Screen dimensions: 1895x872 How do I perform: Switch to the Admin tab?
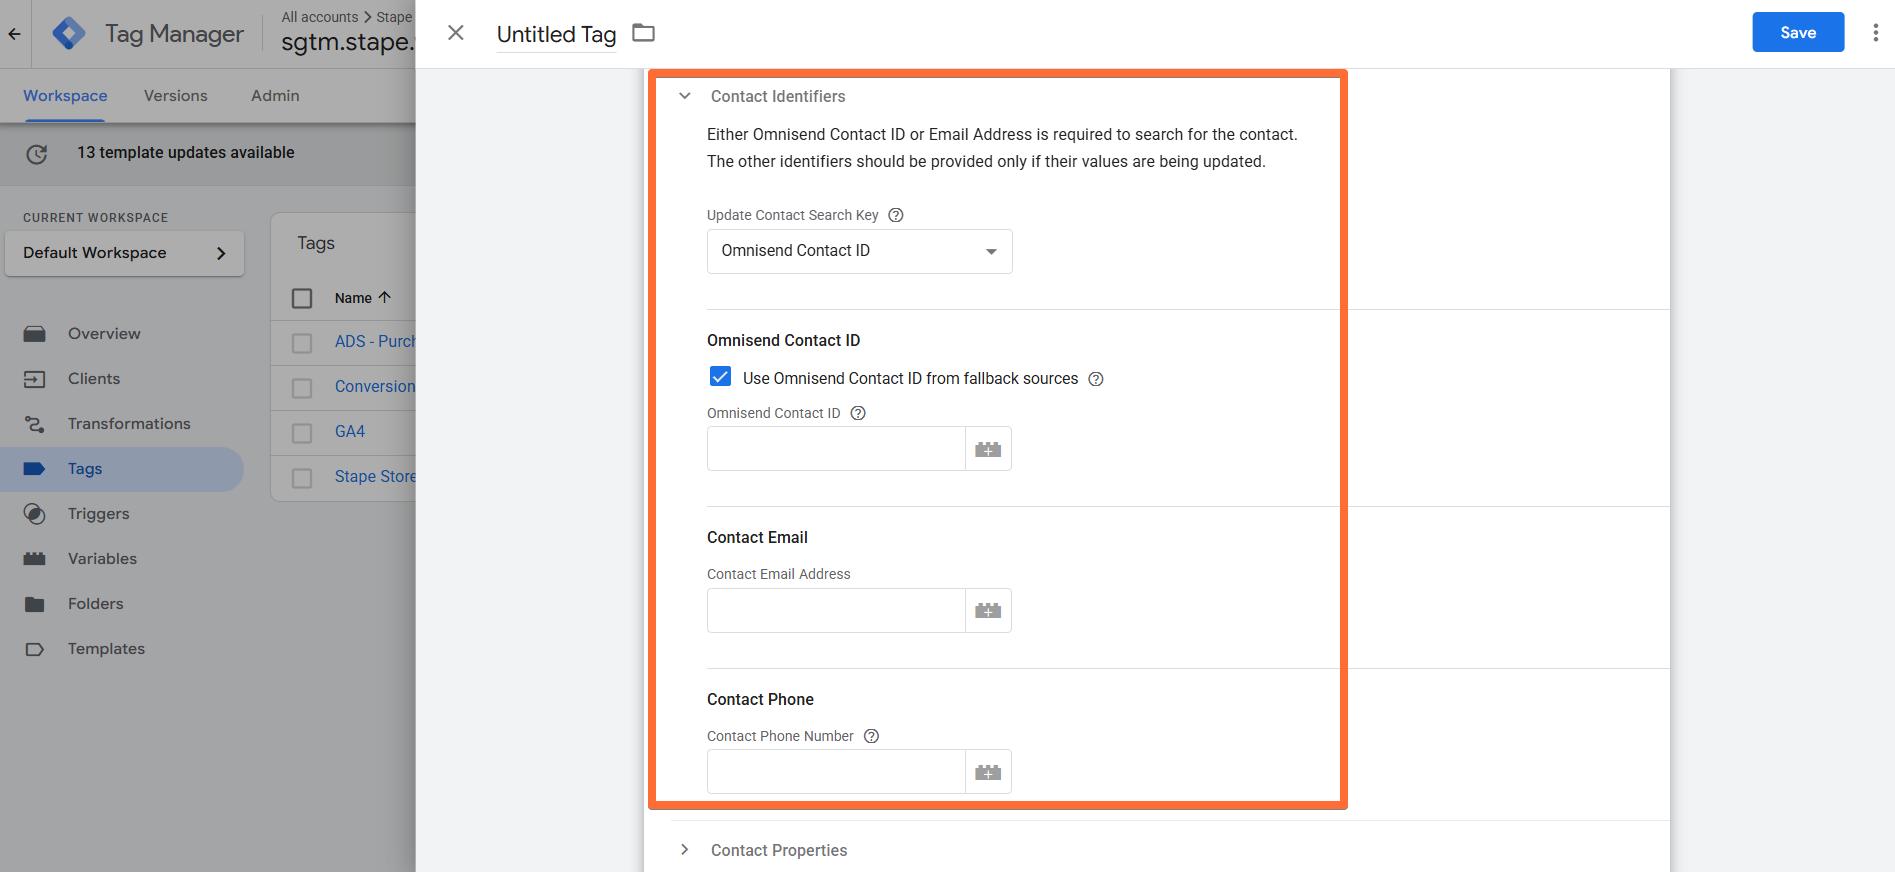pos(275,96)
